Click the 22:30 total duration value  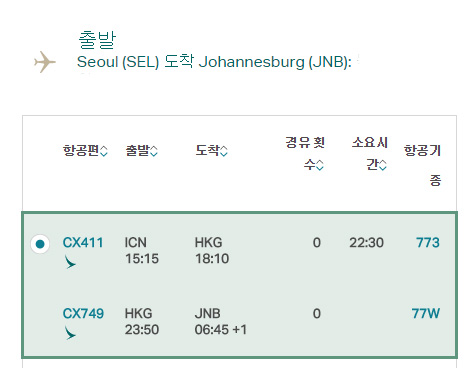(366, 242)
